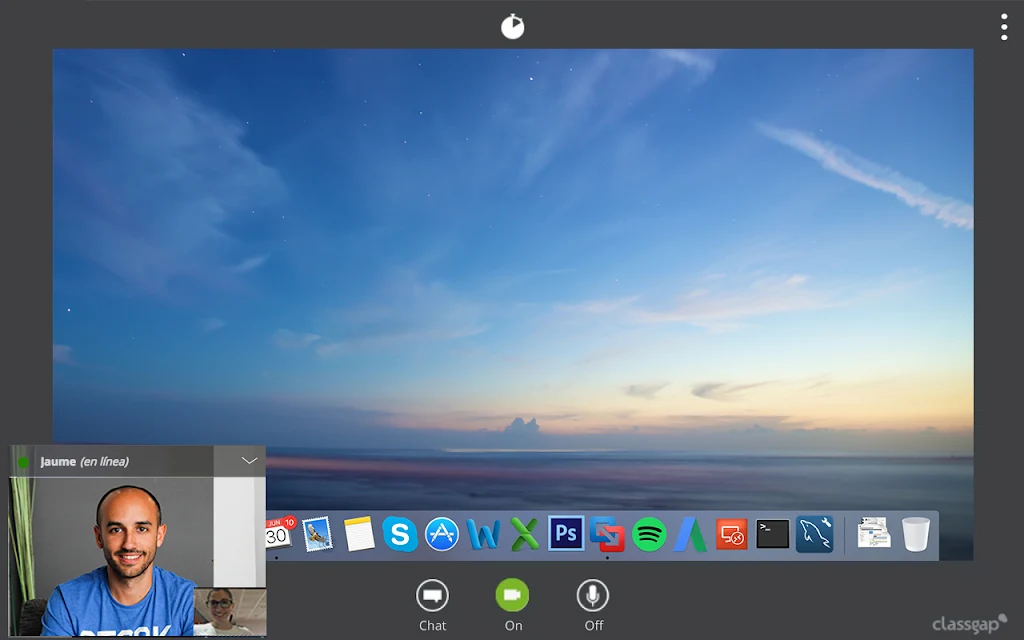Click the Calendar icon in the shared dock
Screen dimensions: 1024x640
coord(279,534)
